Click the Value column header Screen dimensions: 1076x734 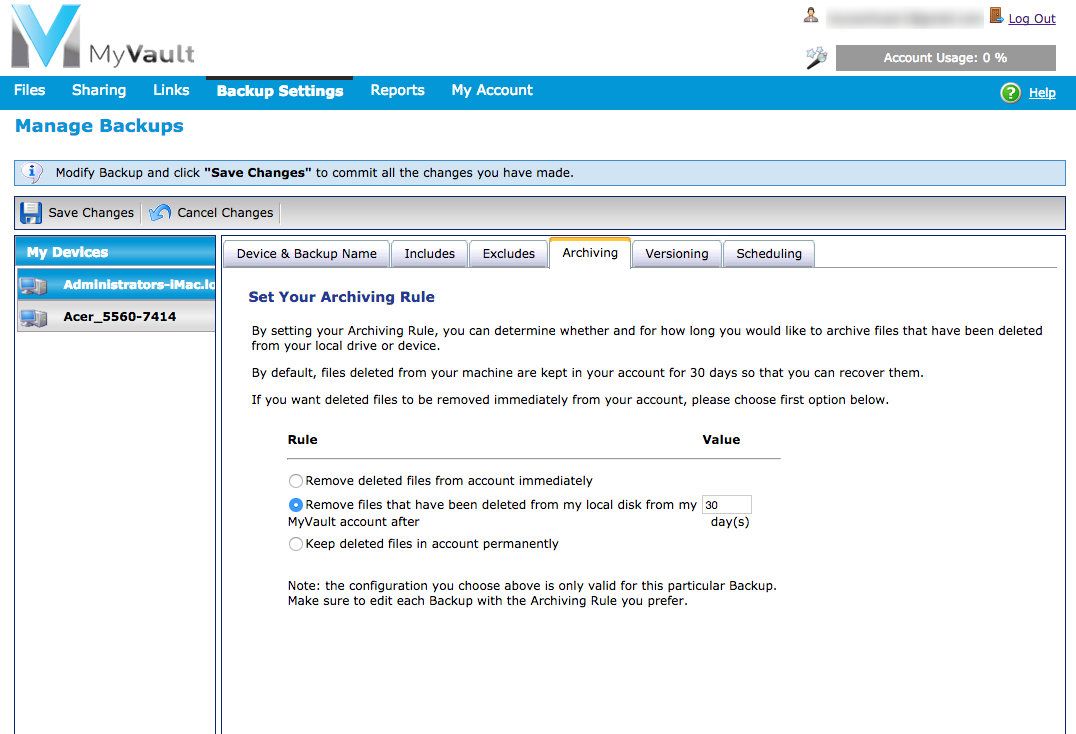[721, 440]
